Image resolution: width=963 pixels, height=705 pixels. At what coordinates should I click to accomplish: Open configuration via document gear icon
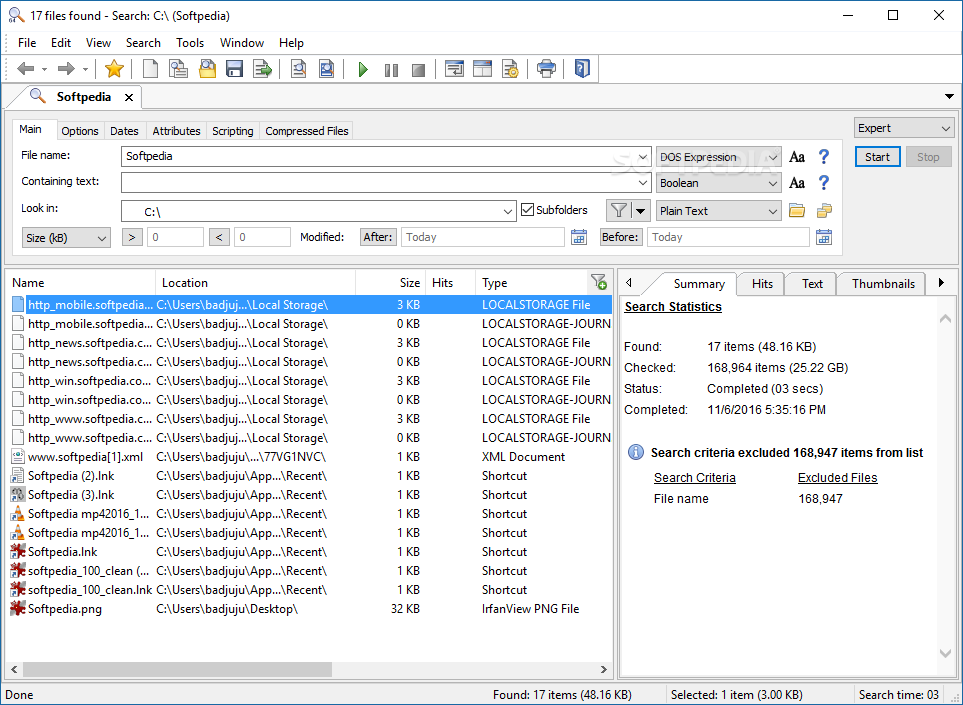click(510, 69)
